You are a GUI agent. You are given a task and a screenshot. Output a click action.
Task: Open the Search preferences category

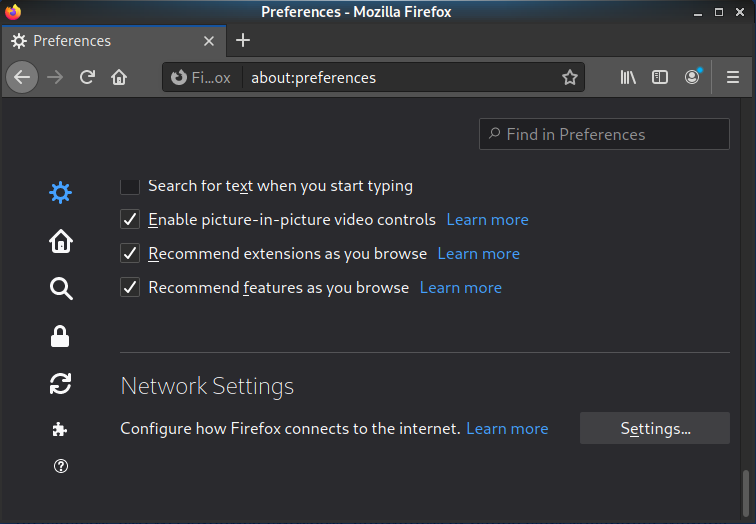[61, 289]
